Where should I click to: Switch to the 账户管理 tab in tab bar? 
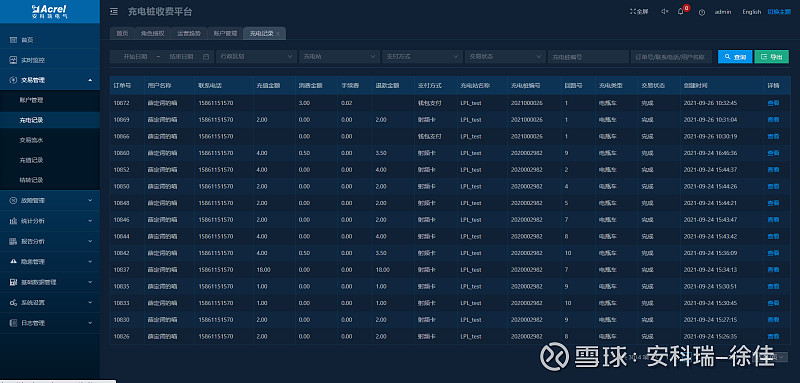(225, 34)
